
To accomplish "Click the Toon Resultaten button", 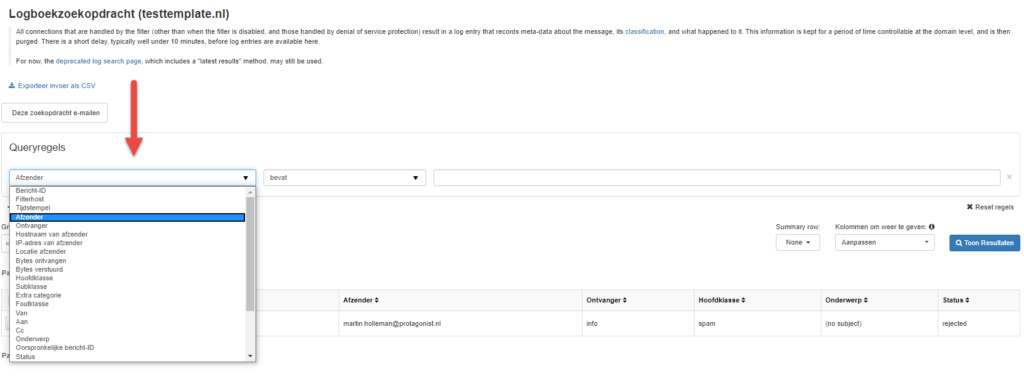I will pos(985,242).
